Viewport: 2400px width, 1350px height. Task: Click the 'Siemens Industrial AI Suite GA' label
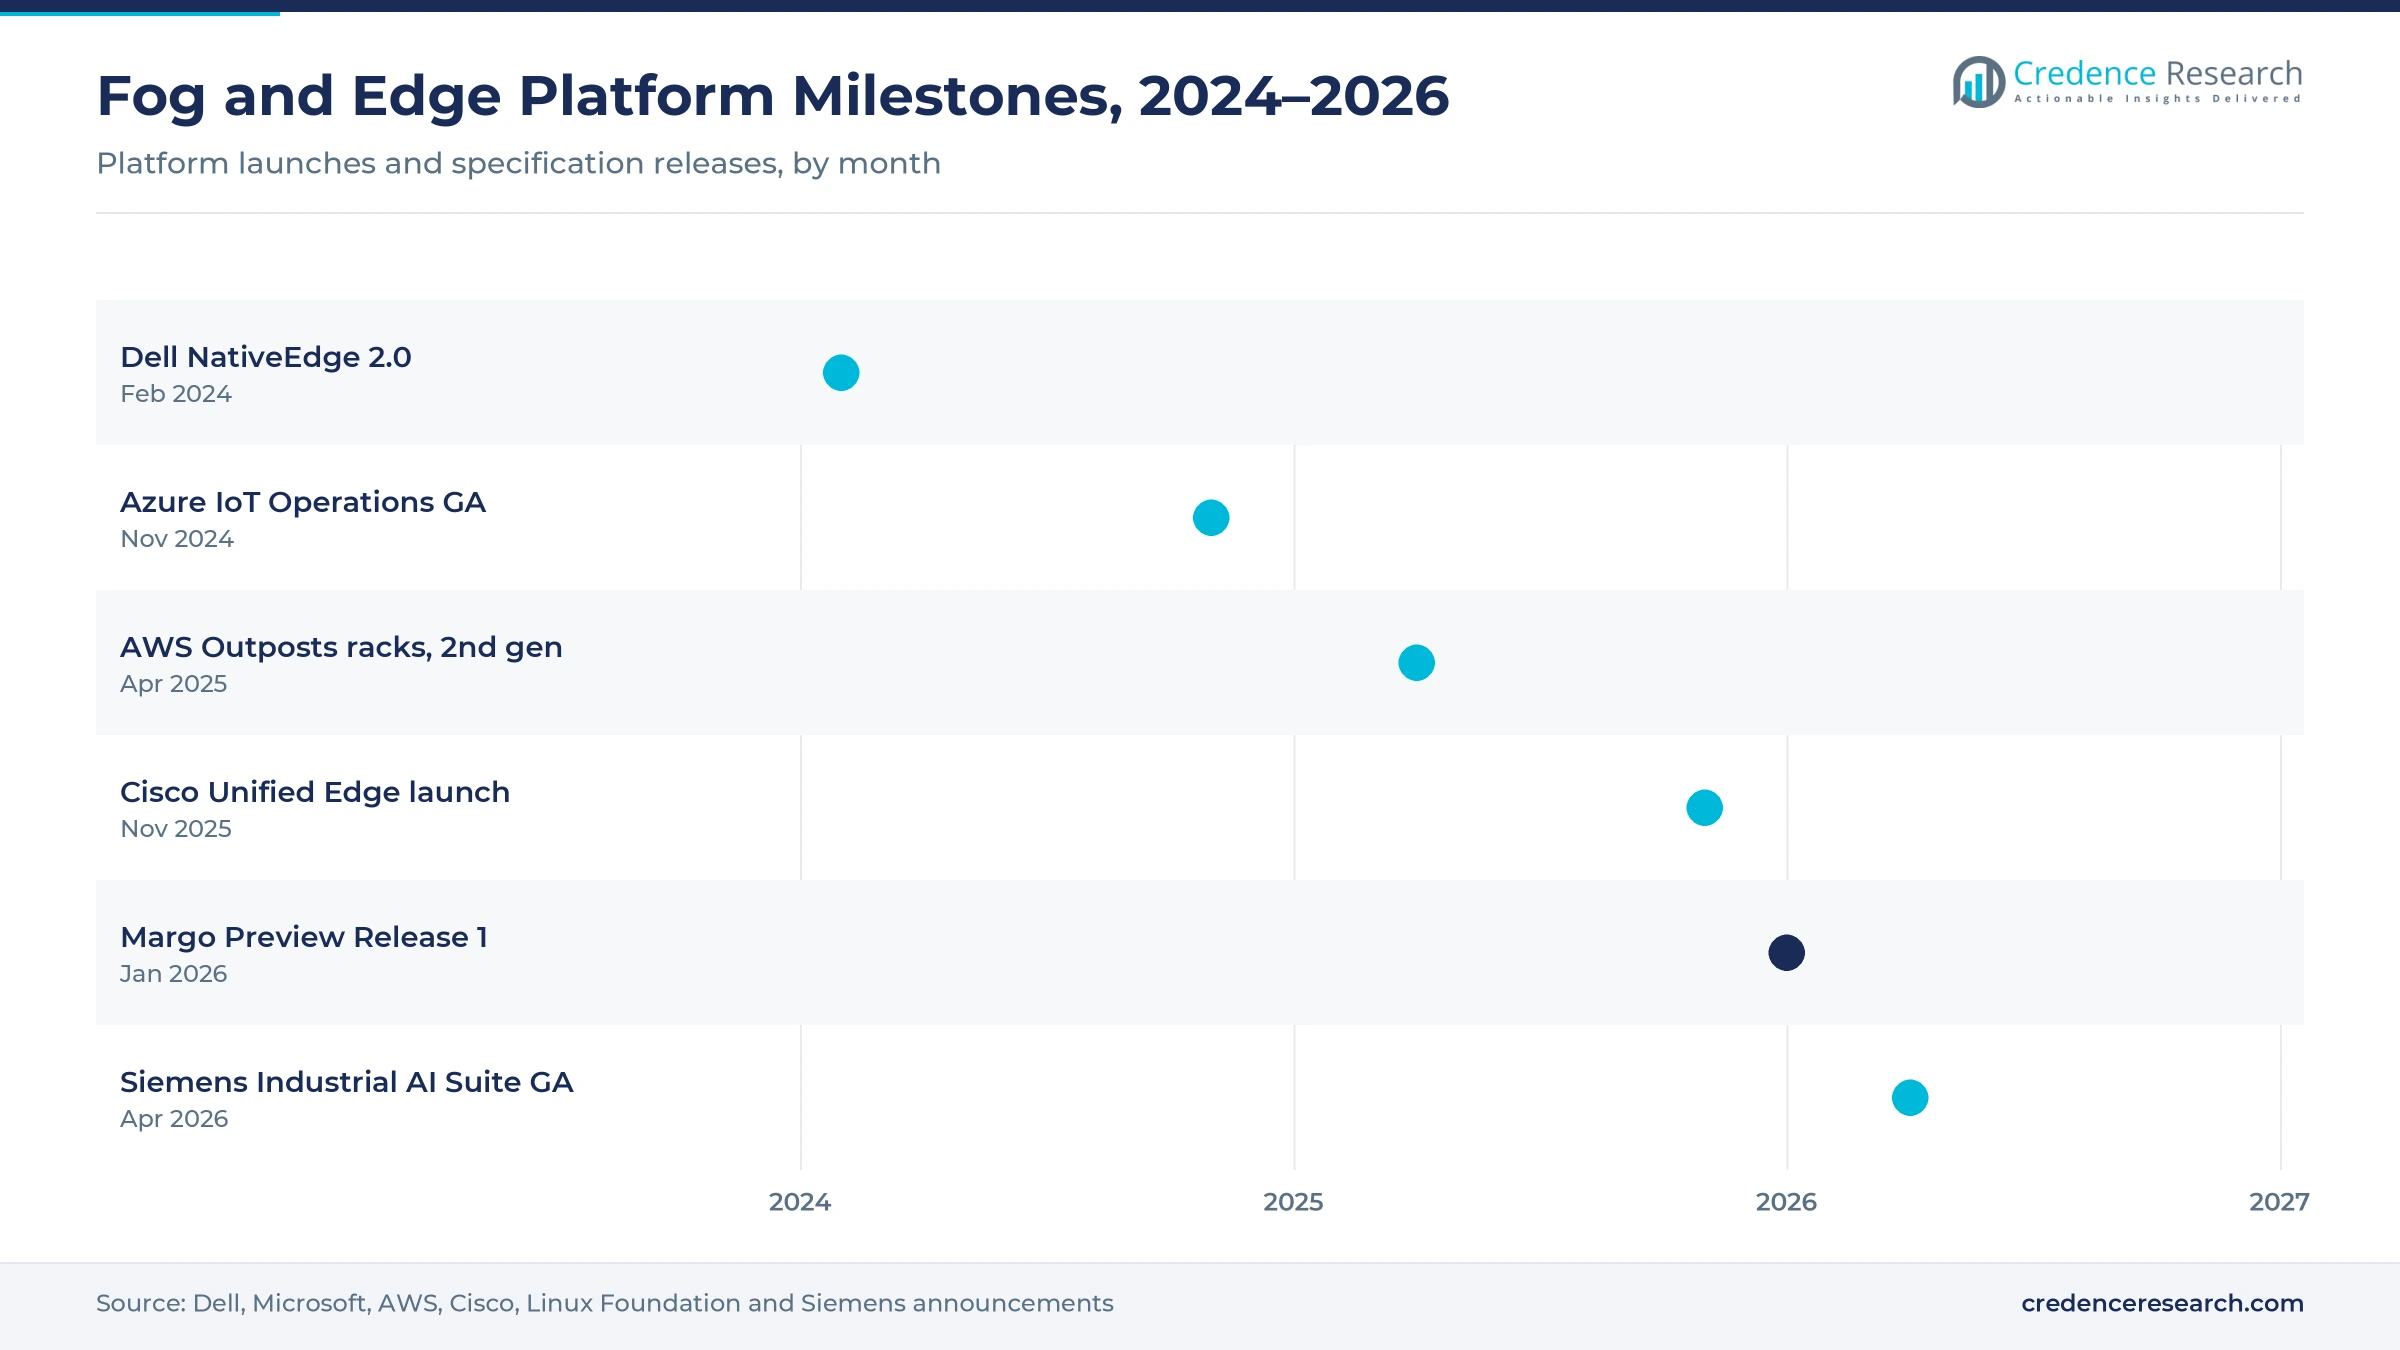(x=346, y=1082)
